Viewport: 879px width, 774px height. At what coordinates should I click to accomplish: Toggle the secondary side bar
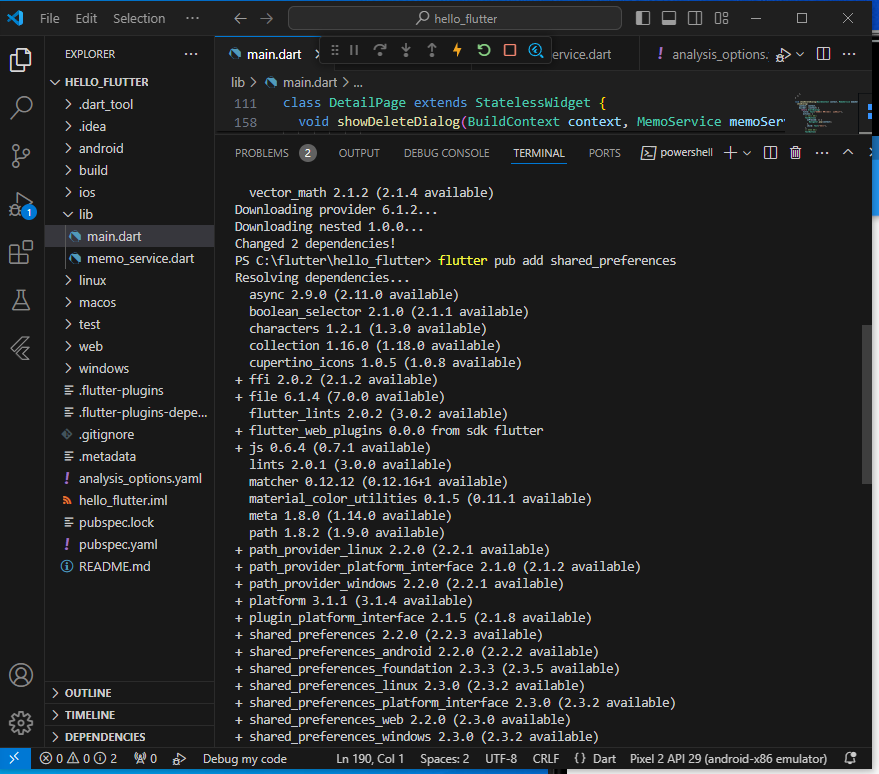tap(695, 18)
